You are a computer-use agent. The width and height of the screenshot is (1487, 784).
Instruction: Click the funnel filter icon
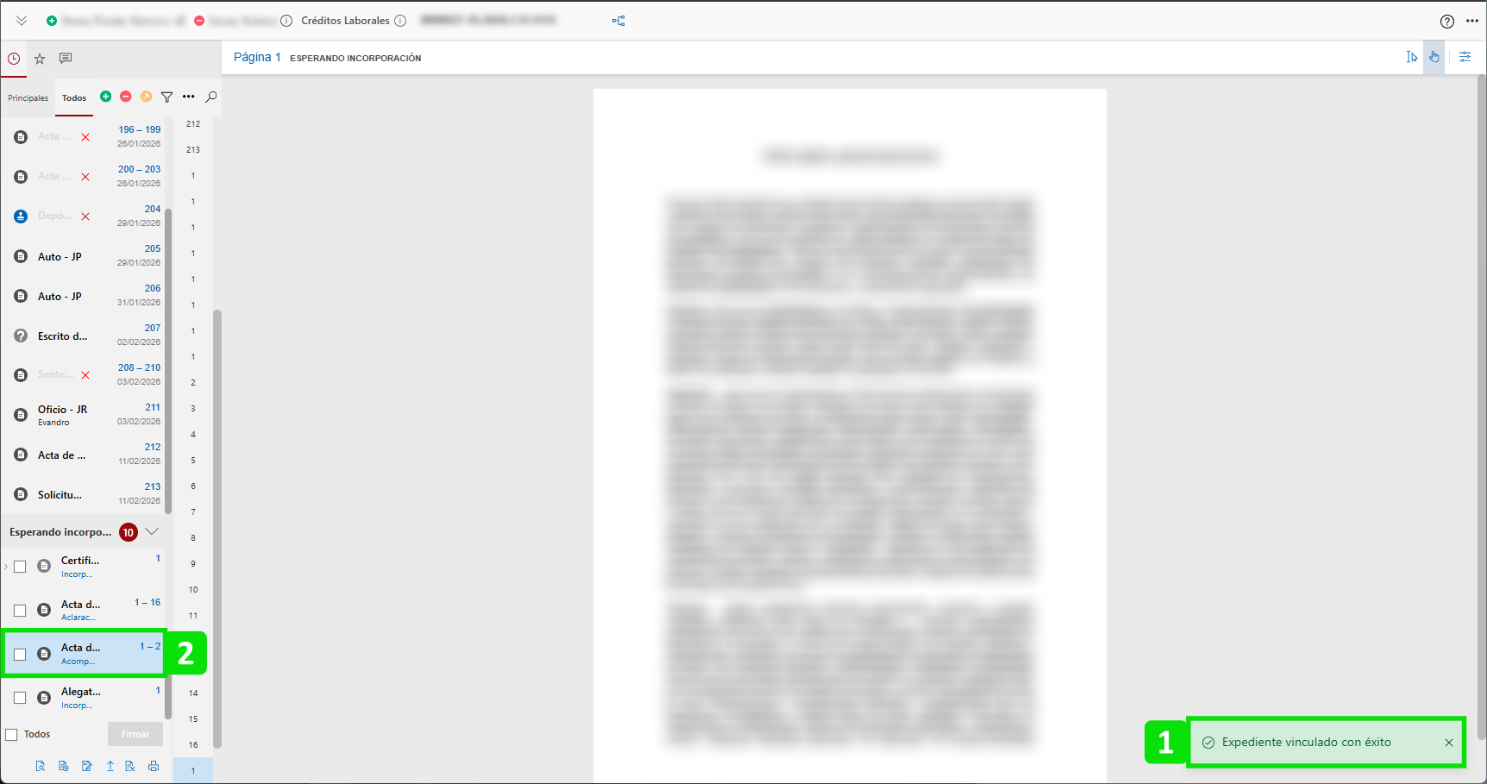click(167, 97)
